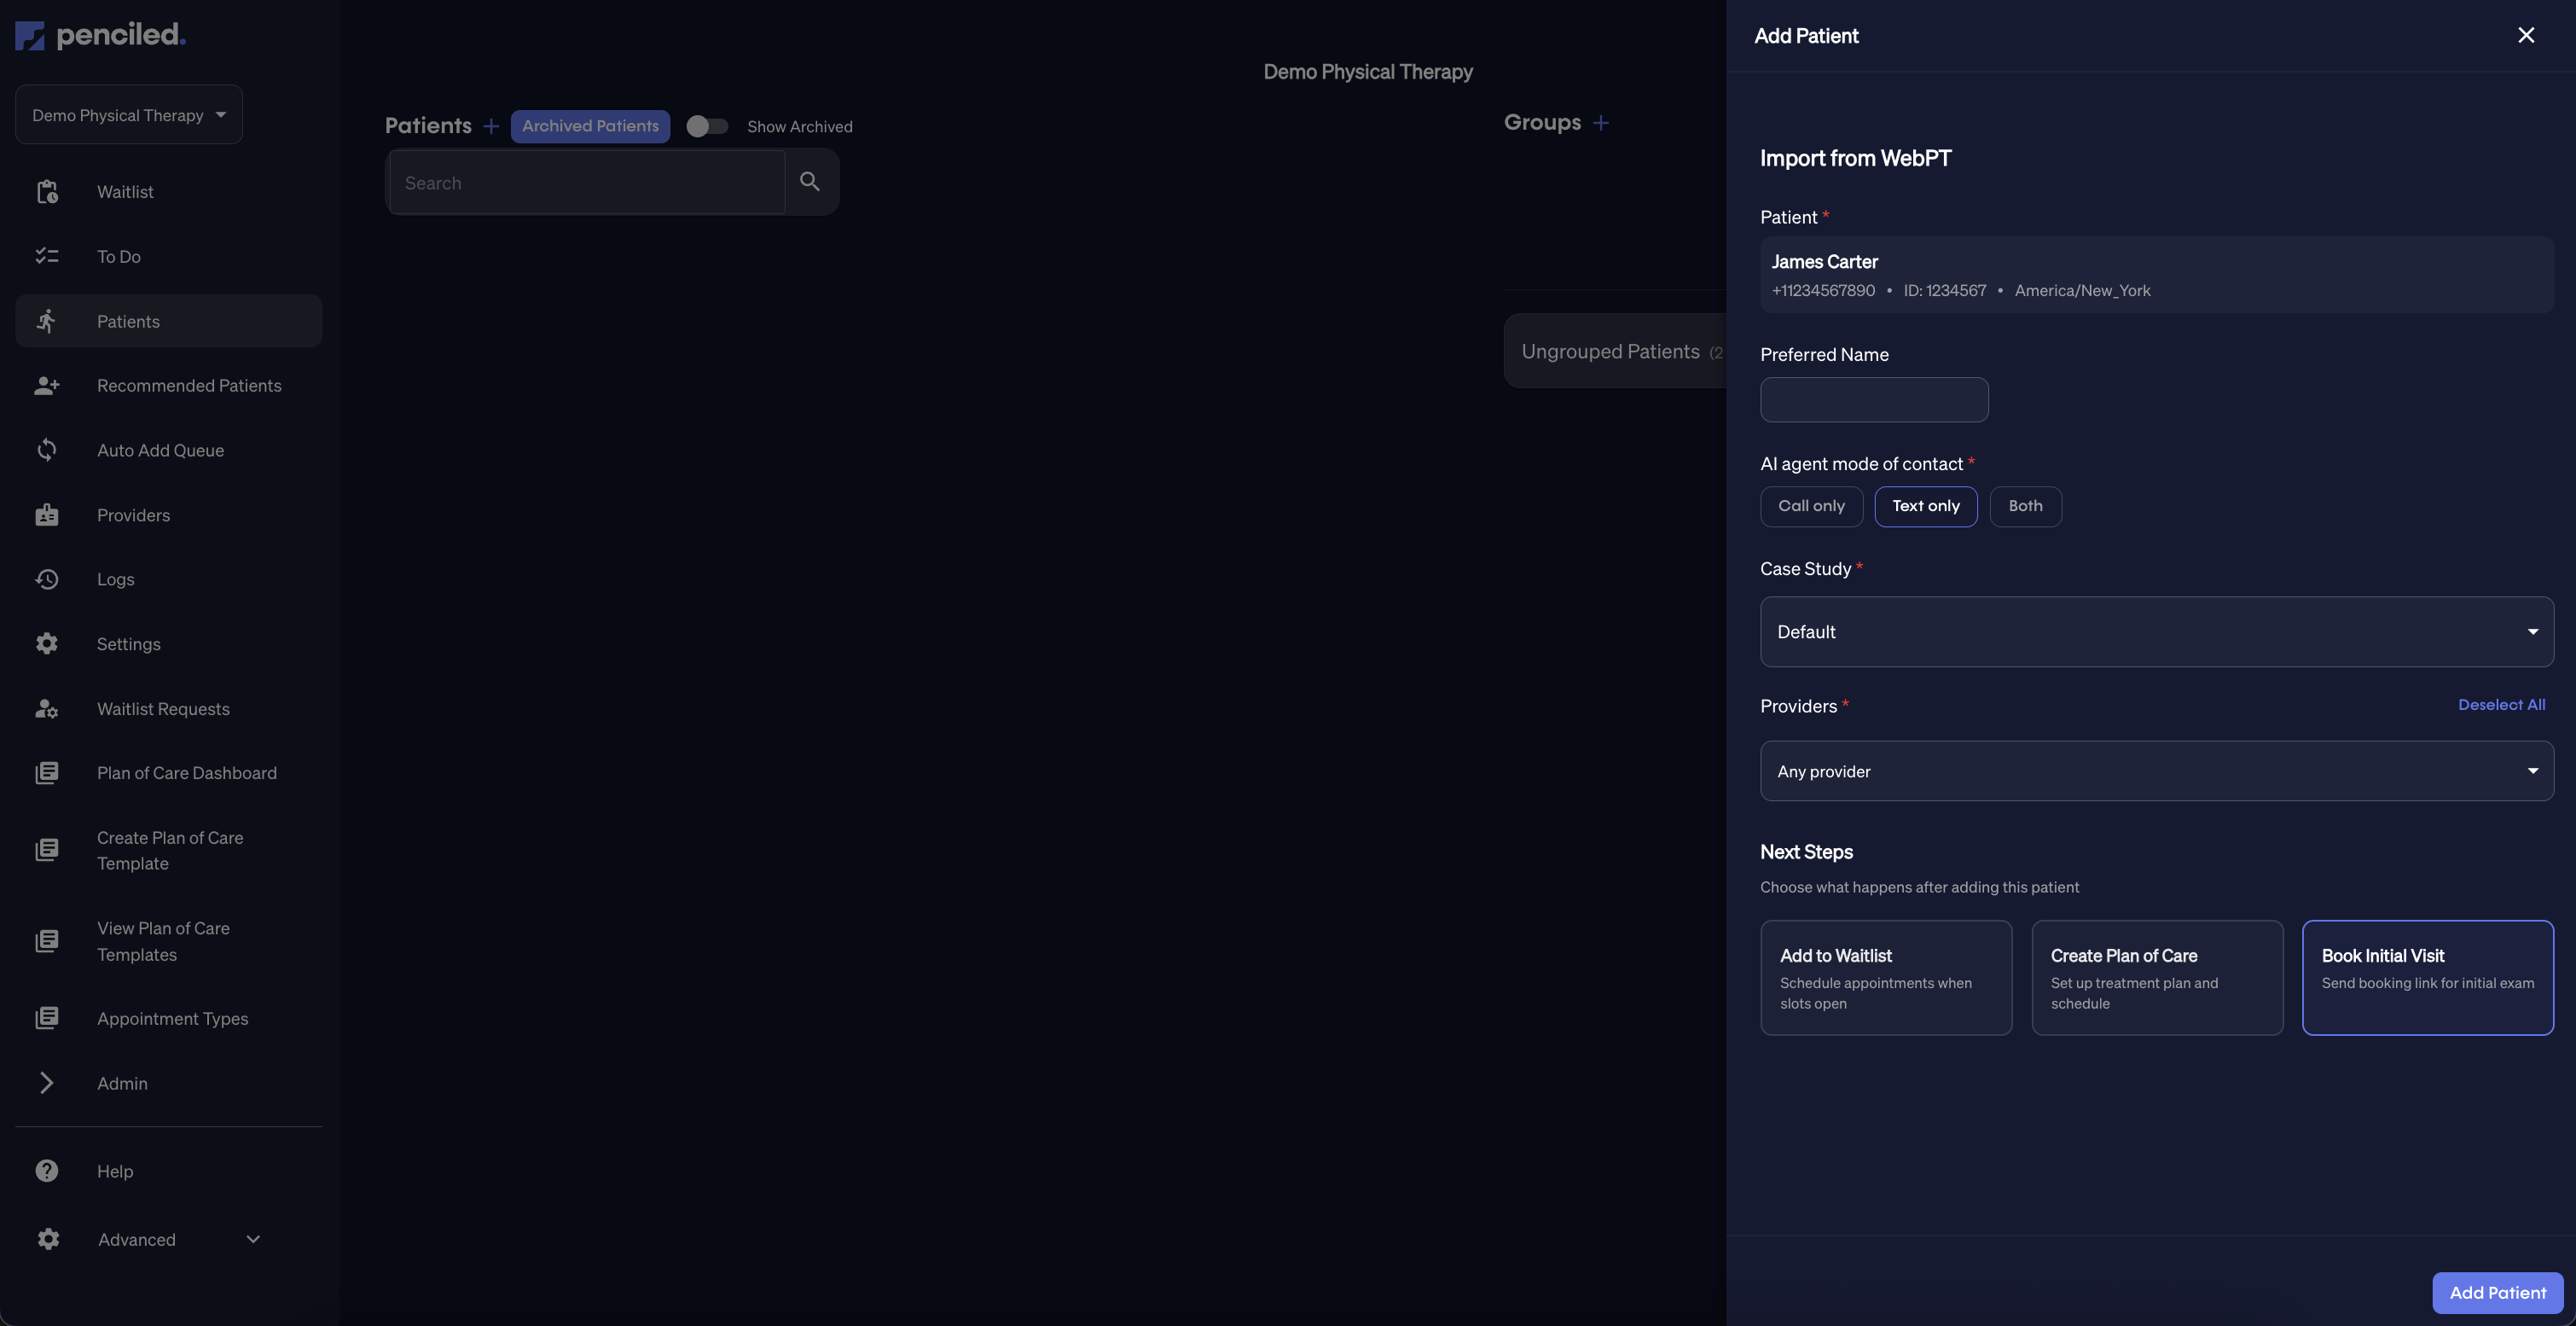Choose Both as AI agent contact mode

pyautogui.click(x=2025, y=506)
